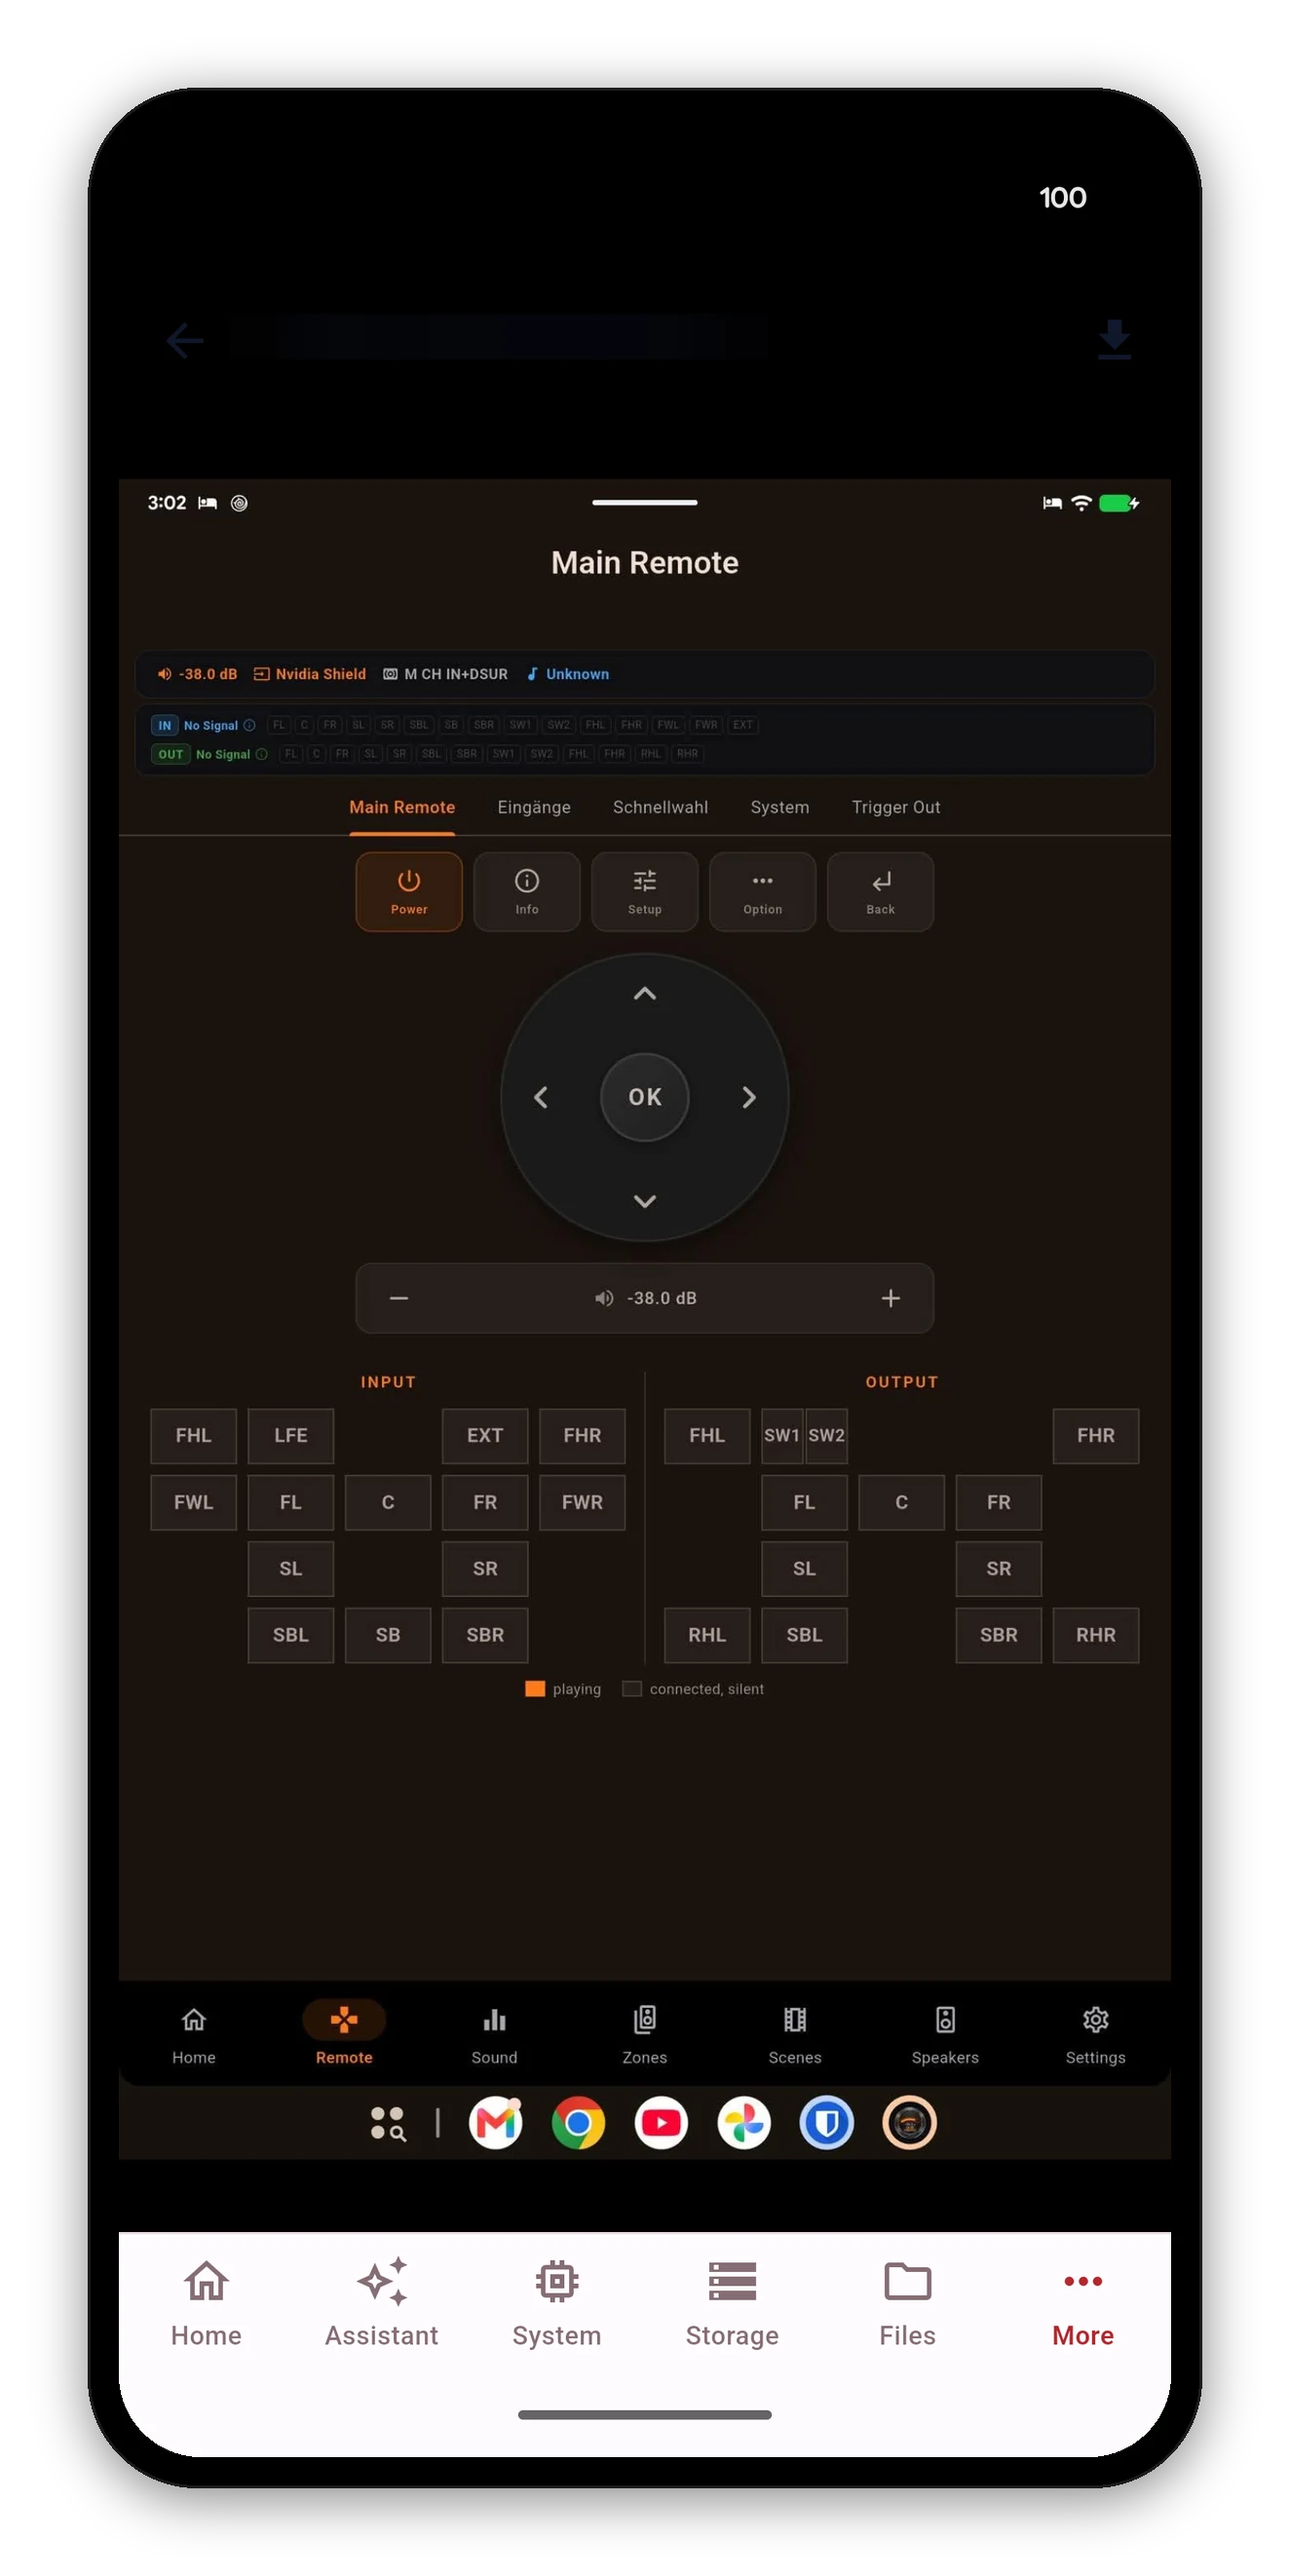Confirm with the OK button

tap(645, 1097)
